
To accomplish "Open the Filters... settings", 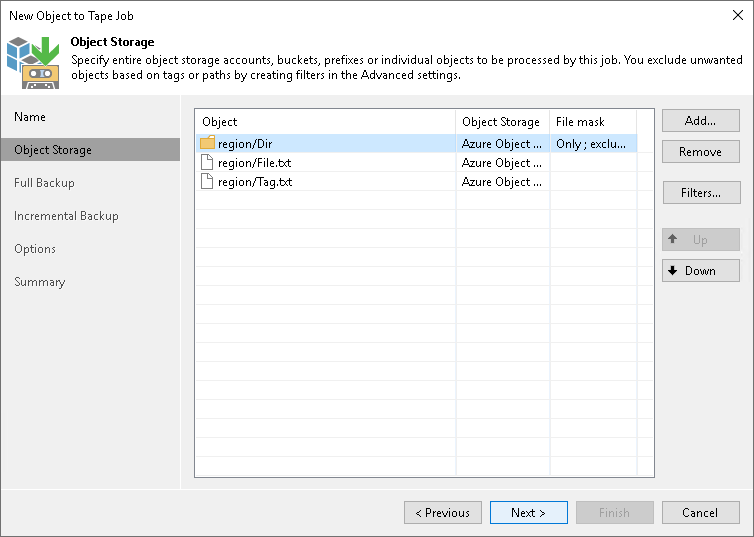I will (700, 193).
